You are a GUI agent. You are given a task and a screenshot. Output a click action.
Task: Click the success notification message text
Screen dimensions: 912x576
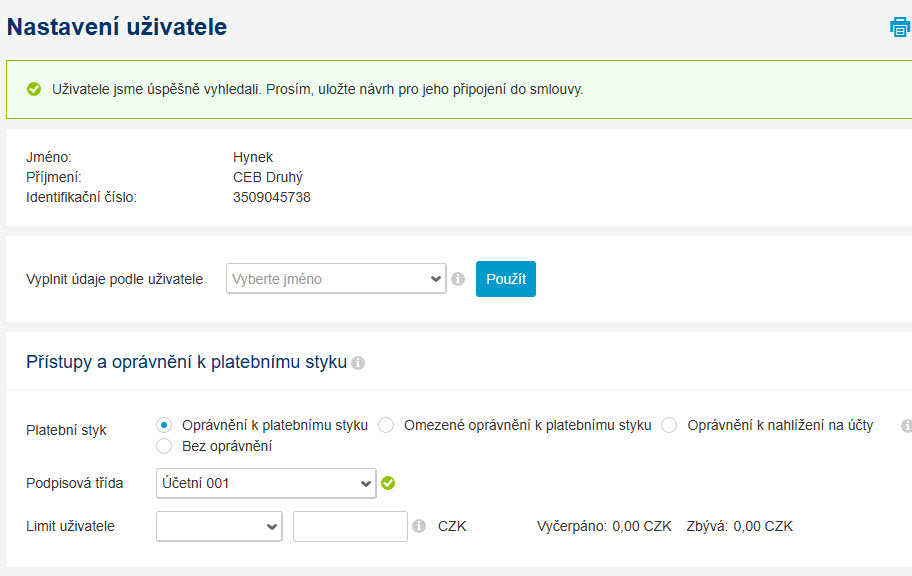point(318,89)
